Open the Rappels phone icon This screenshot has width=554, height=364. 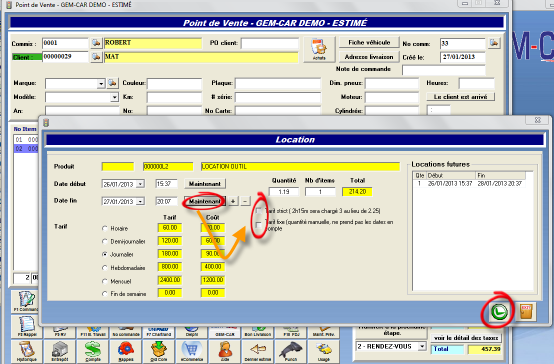pyautogui.click(x=126, y=351)
